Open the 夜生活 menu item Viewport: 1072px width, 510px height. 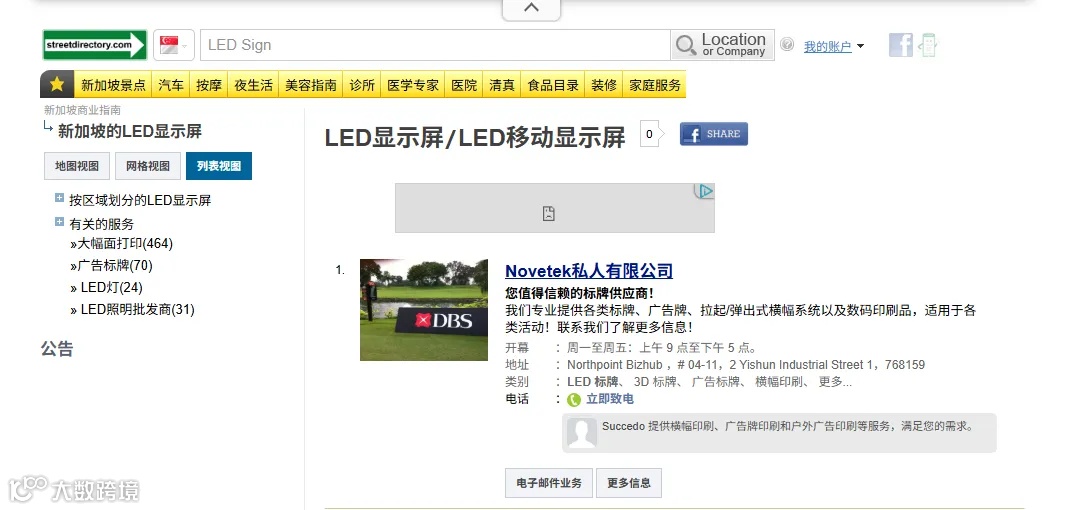click(x=254, y=85)
